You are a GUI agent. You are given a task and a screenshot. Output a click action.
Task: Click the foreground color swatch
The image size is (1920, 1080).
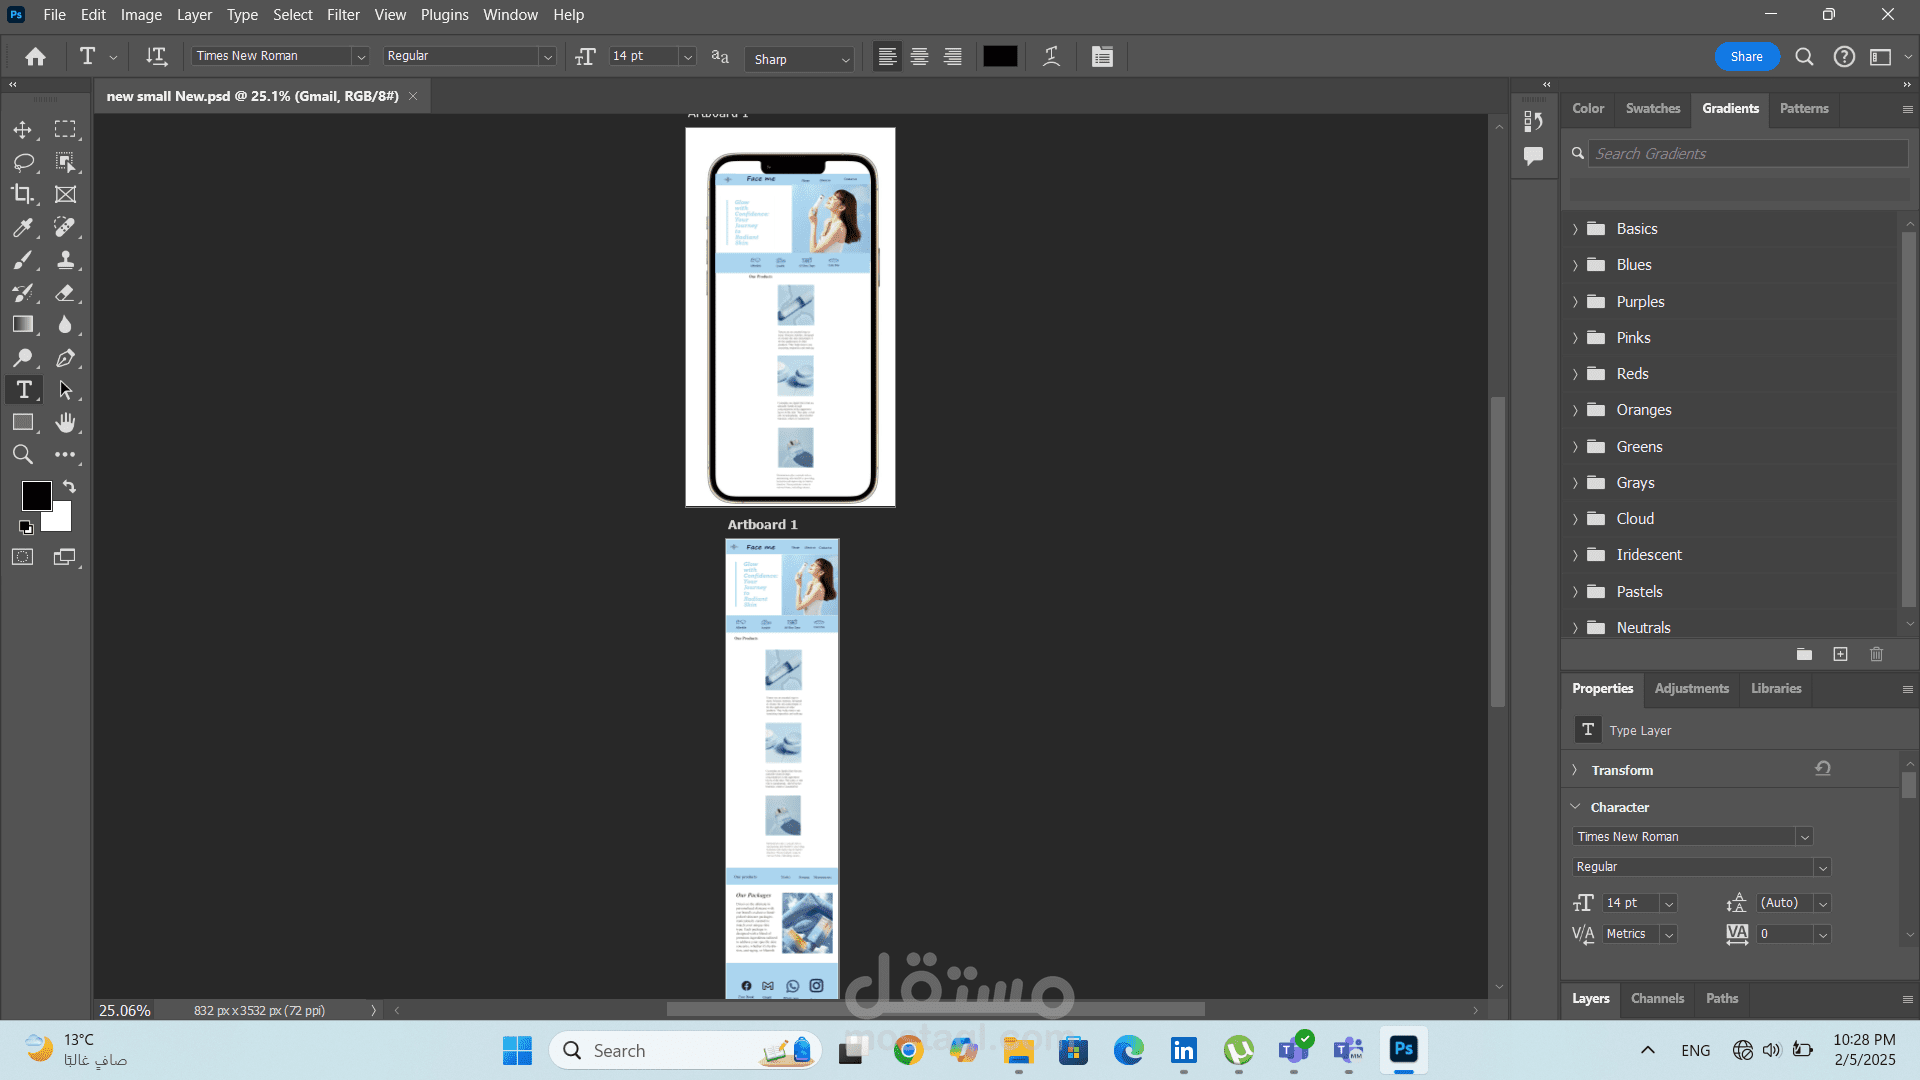[36, 495]
